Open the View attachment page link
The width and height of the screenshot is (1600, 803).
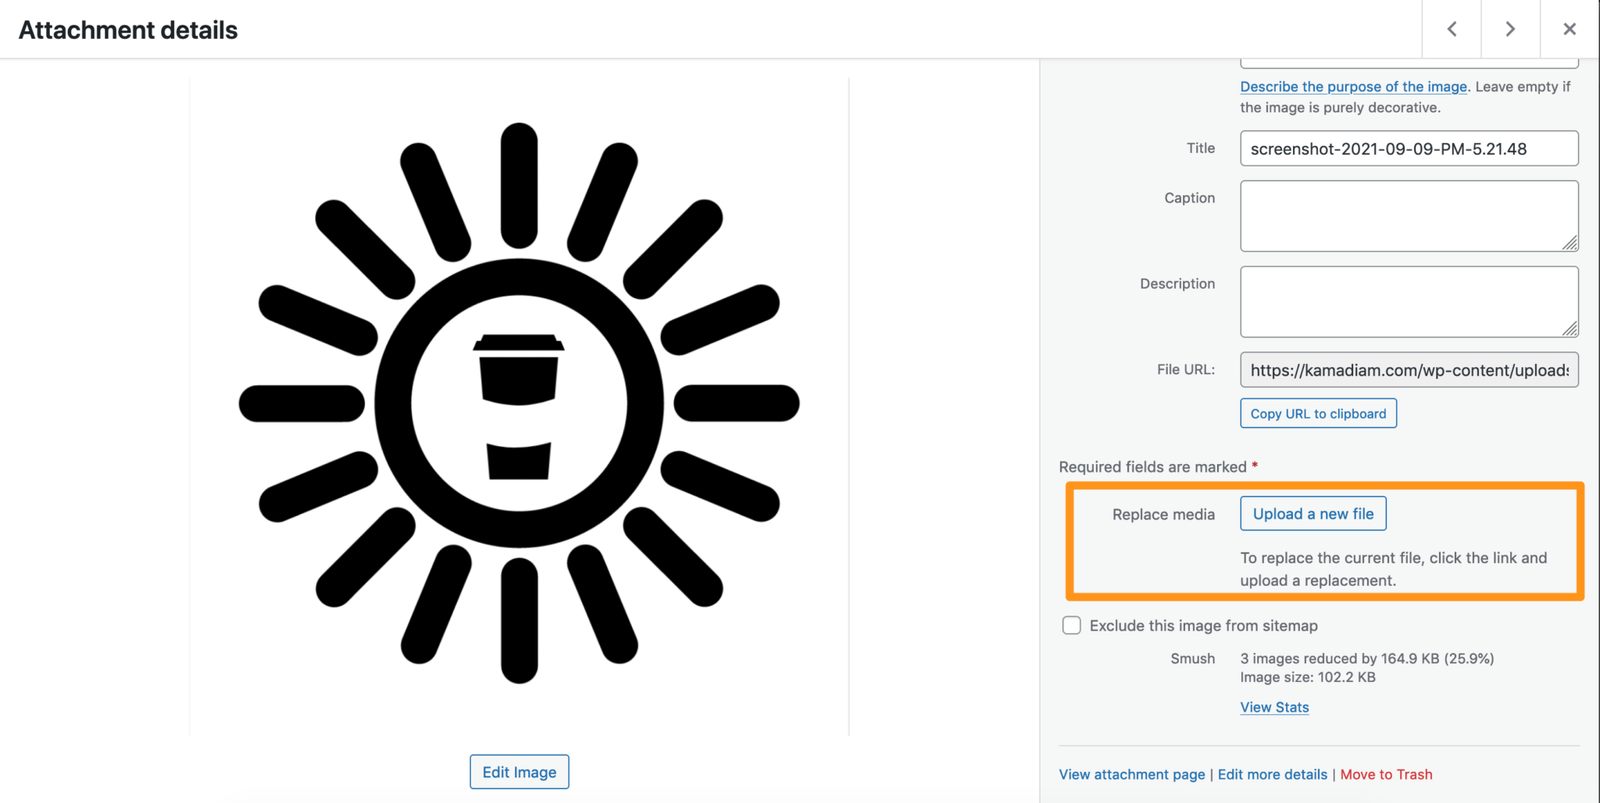[1131, 774]
